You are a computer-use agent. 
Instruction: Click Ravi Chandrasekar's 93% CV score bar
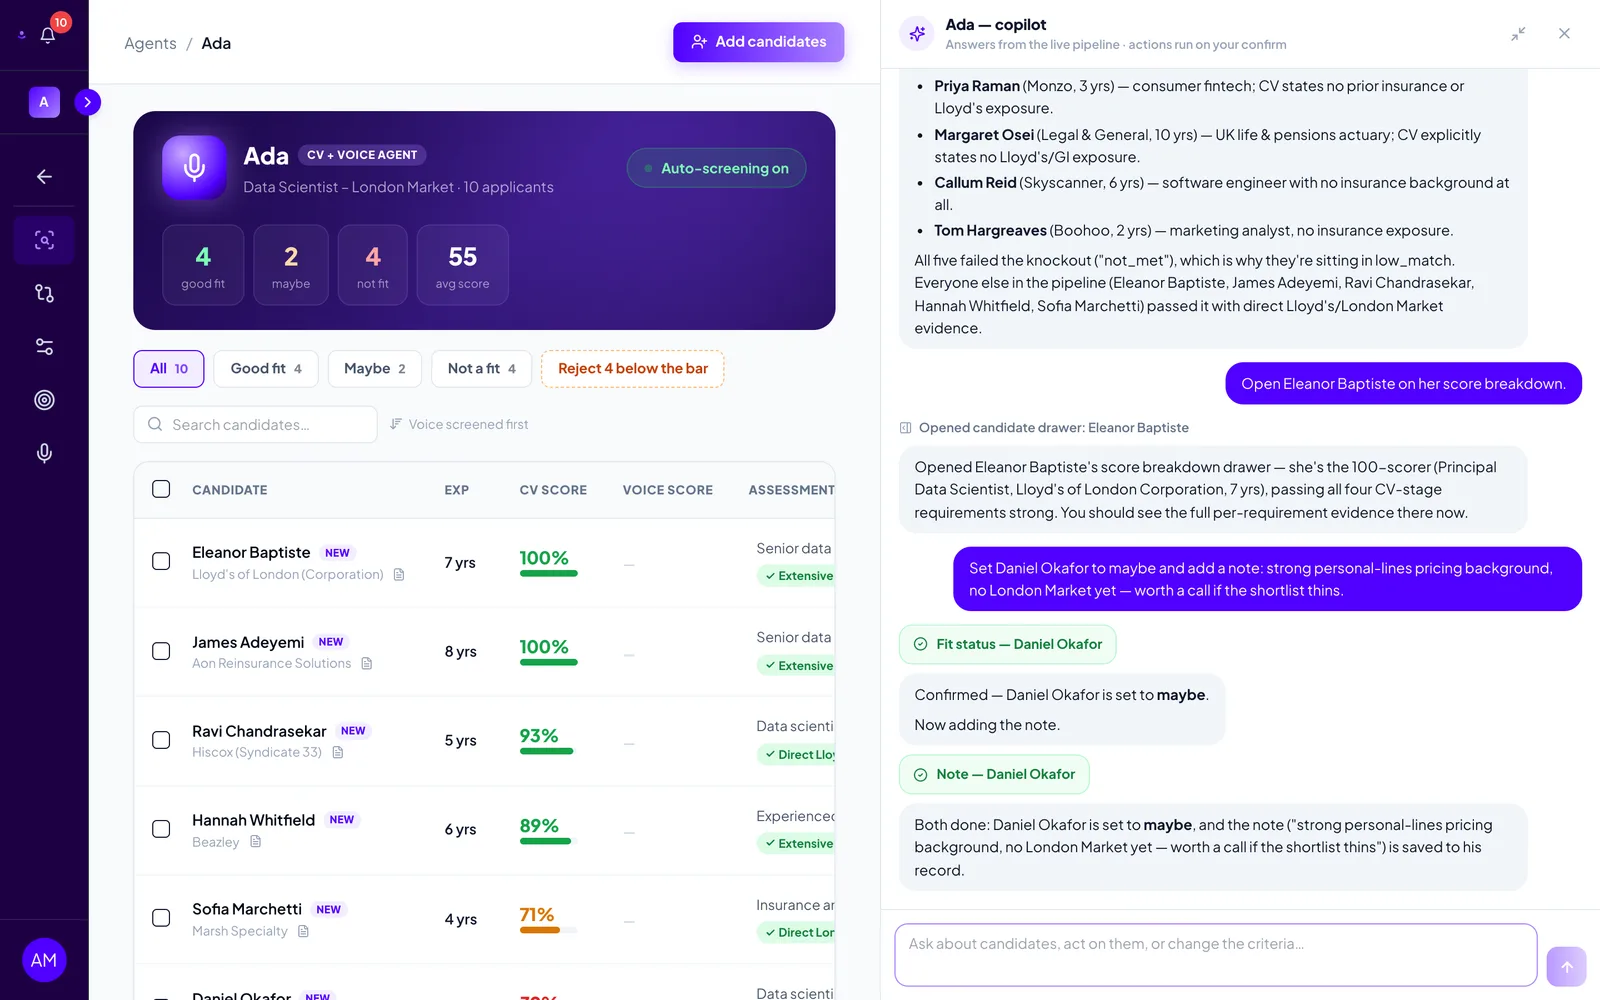point(549,751)
